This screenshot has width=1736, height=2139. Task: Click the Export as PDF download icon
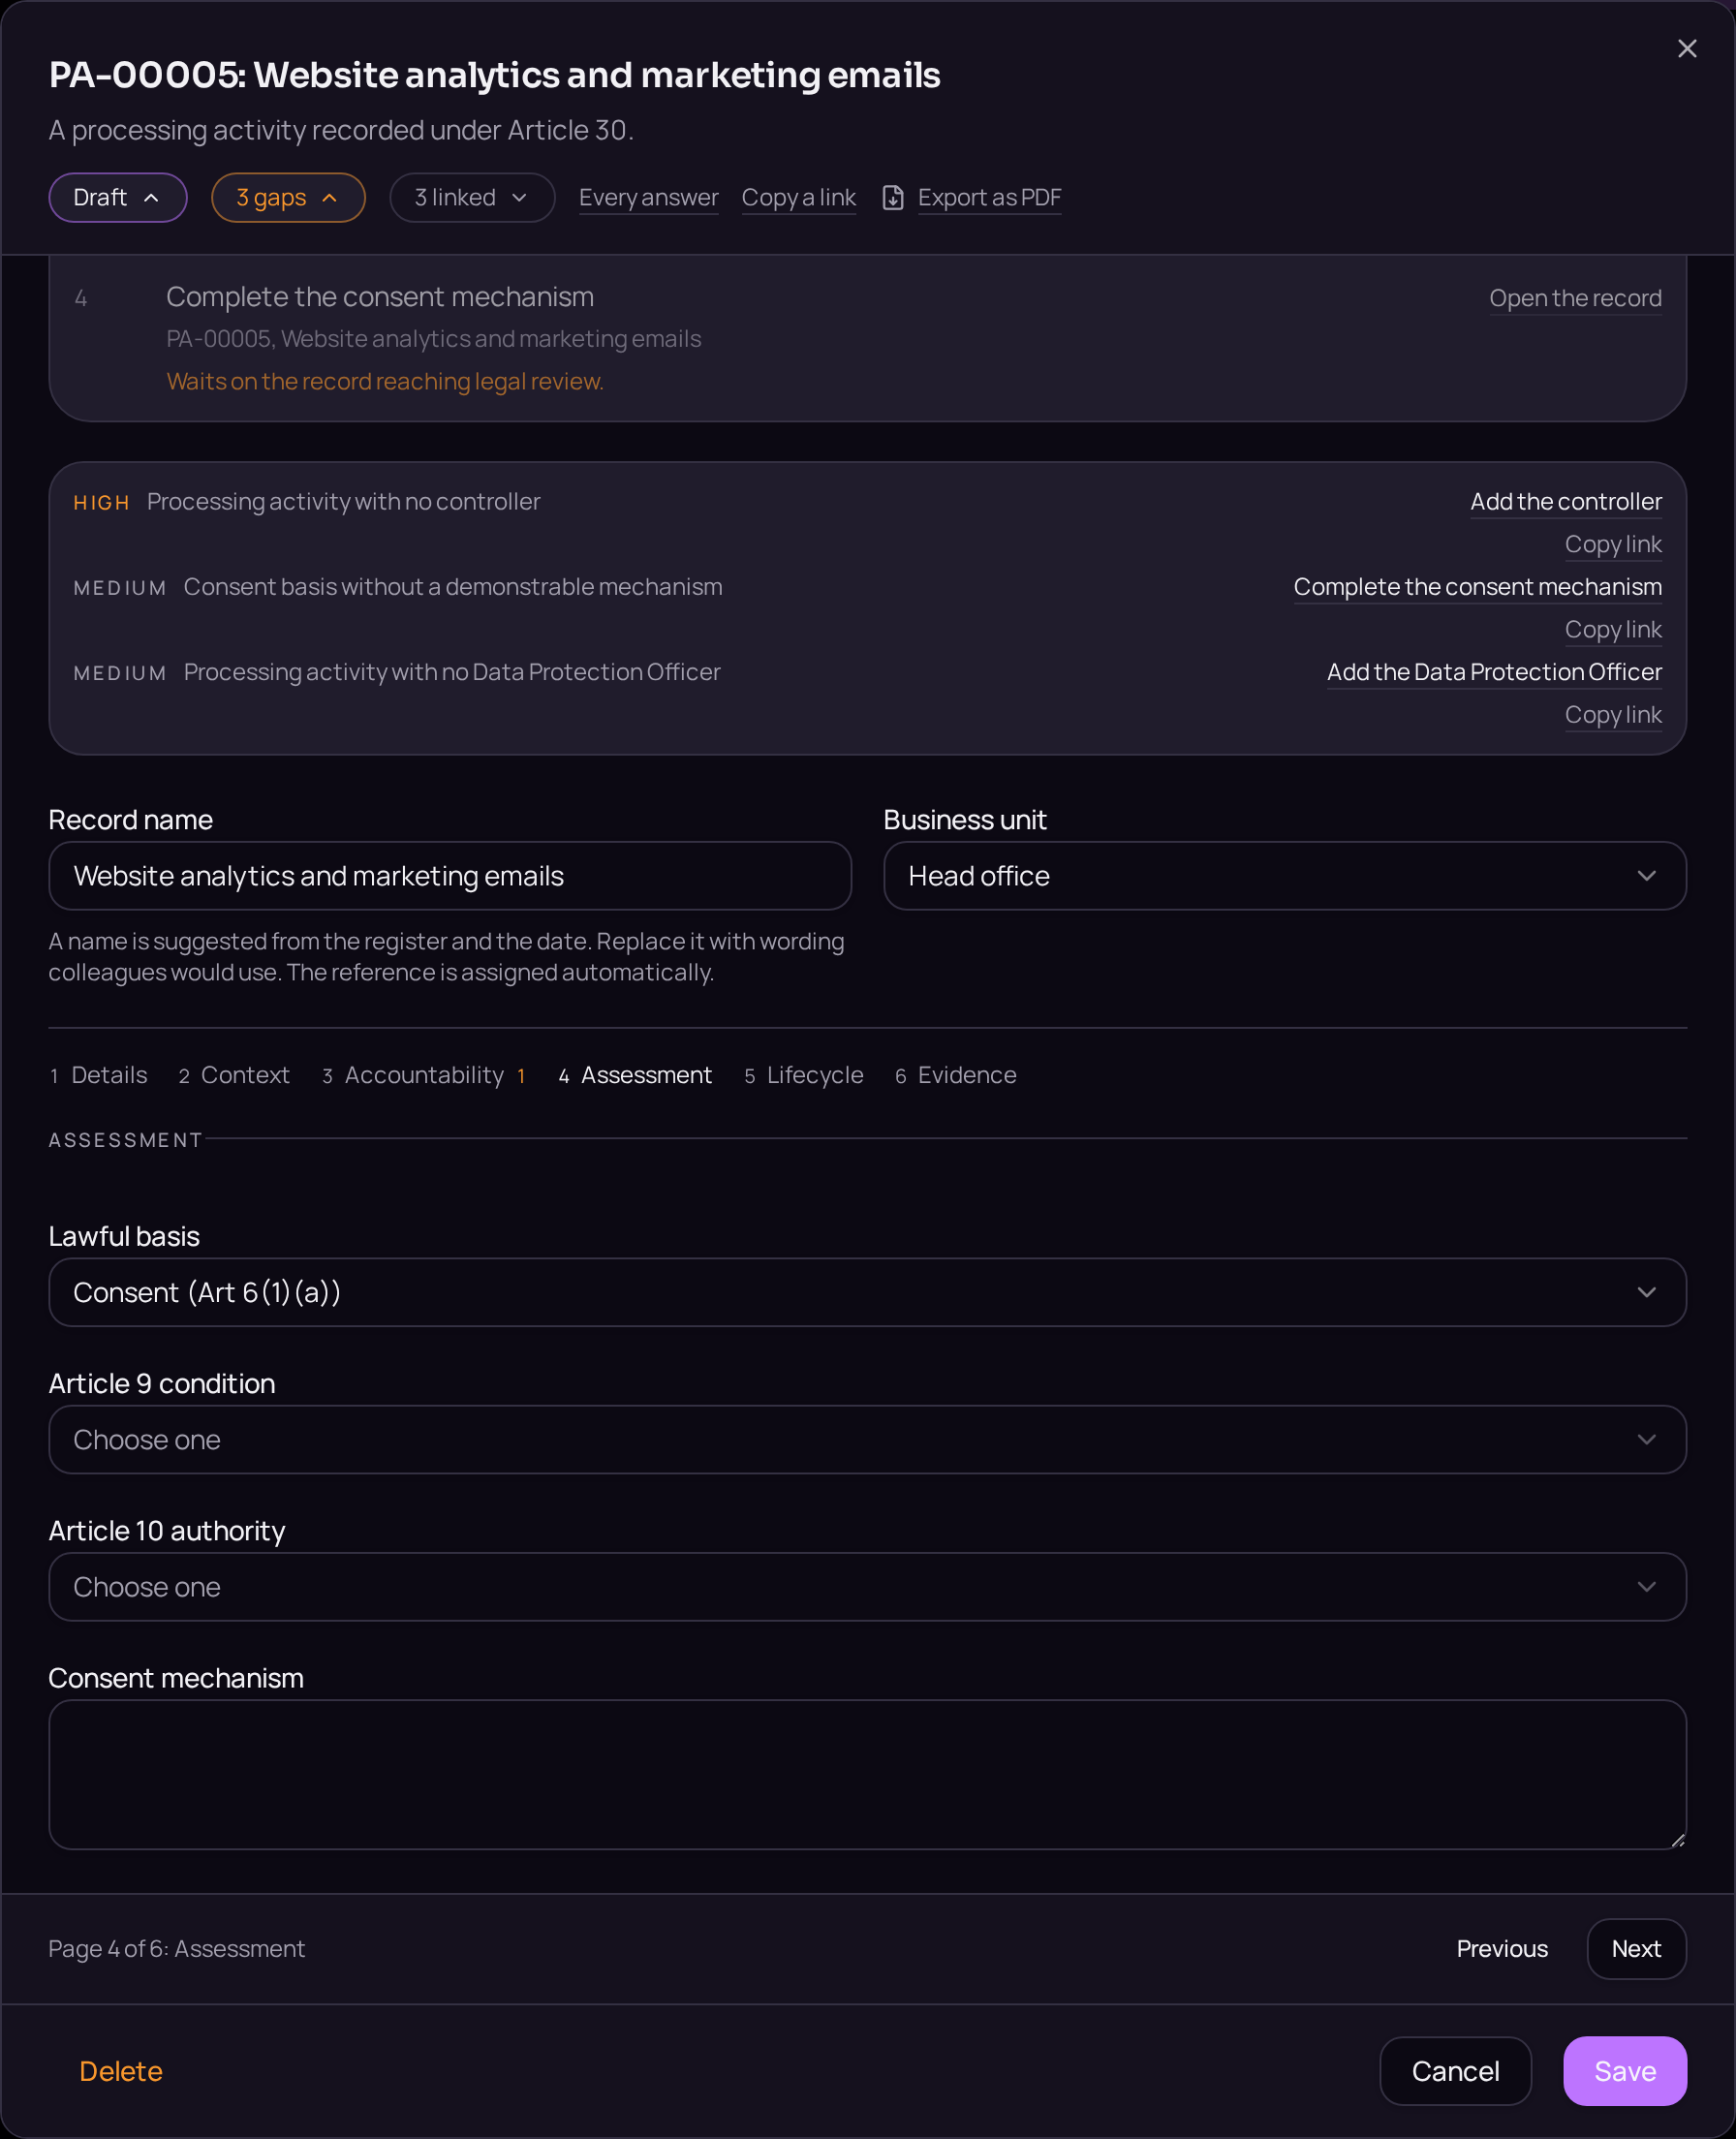(x=893, y=198)
